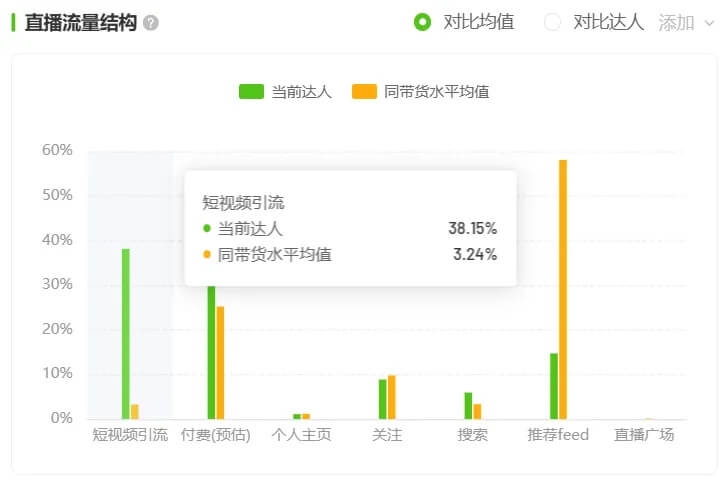Click the 付费(预估) axis label
The height and width of the screenshot is (481, 722).
216,435
